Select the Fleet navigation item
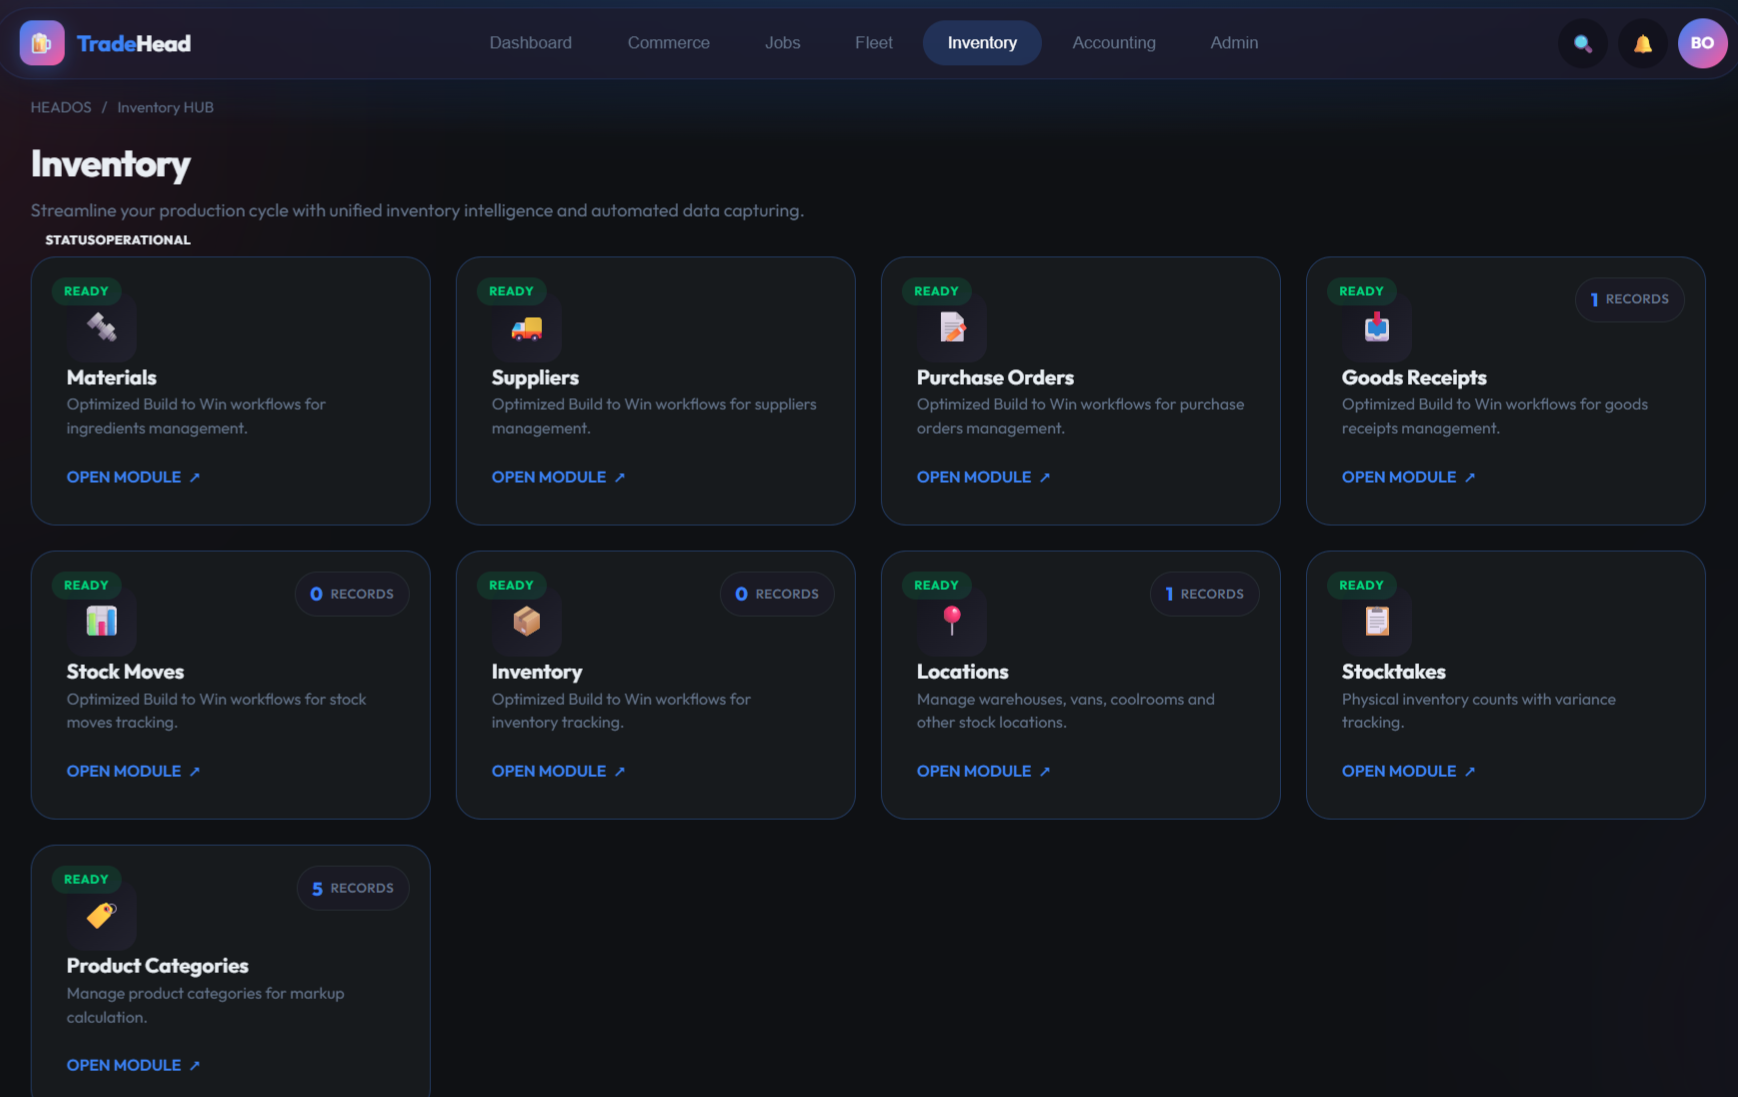 coord(873,43)
